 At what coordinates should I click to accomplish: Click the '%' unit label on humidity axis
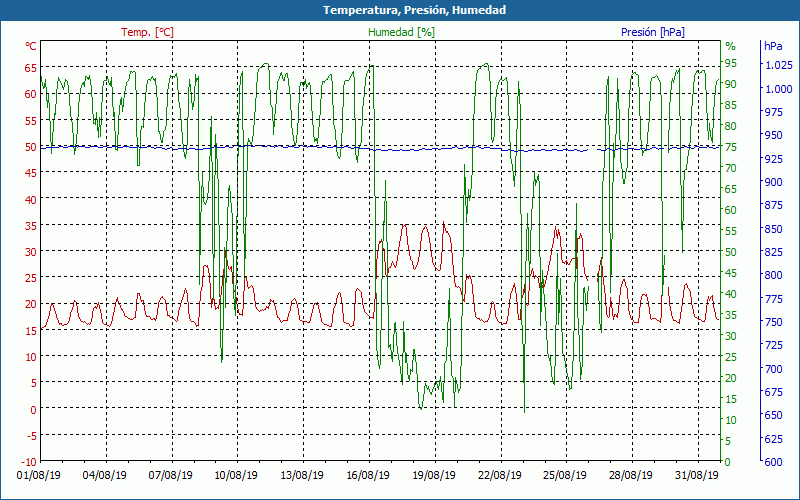731,46
